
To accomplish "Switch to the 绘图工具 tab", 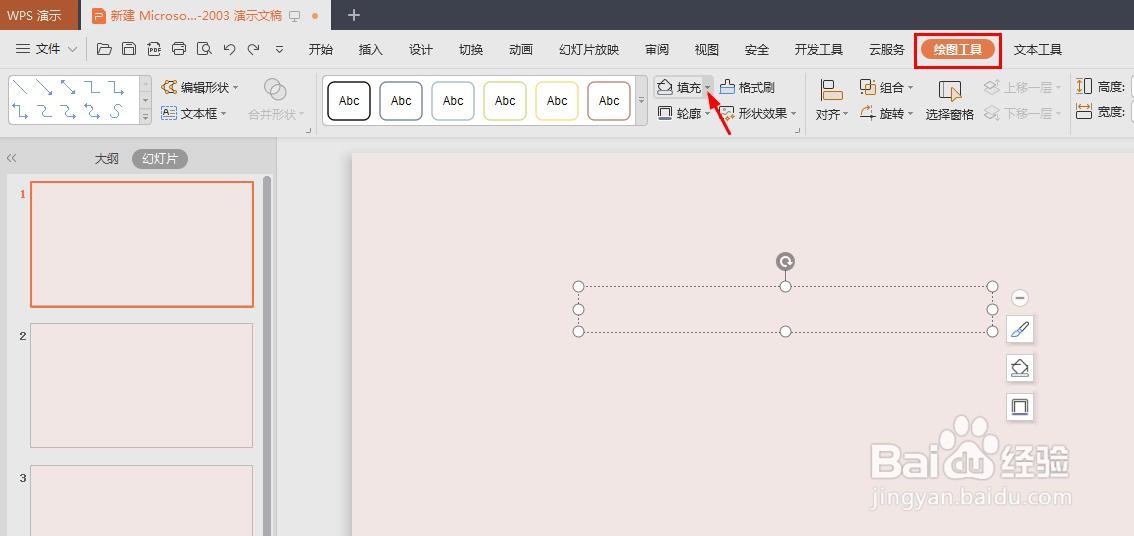I will tap(958, 50).
